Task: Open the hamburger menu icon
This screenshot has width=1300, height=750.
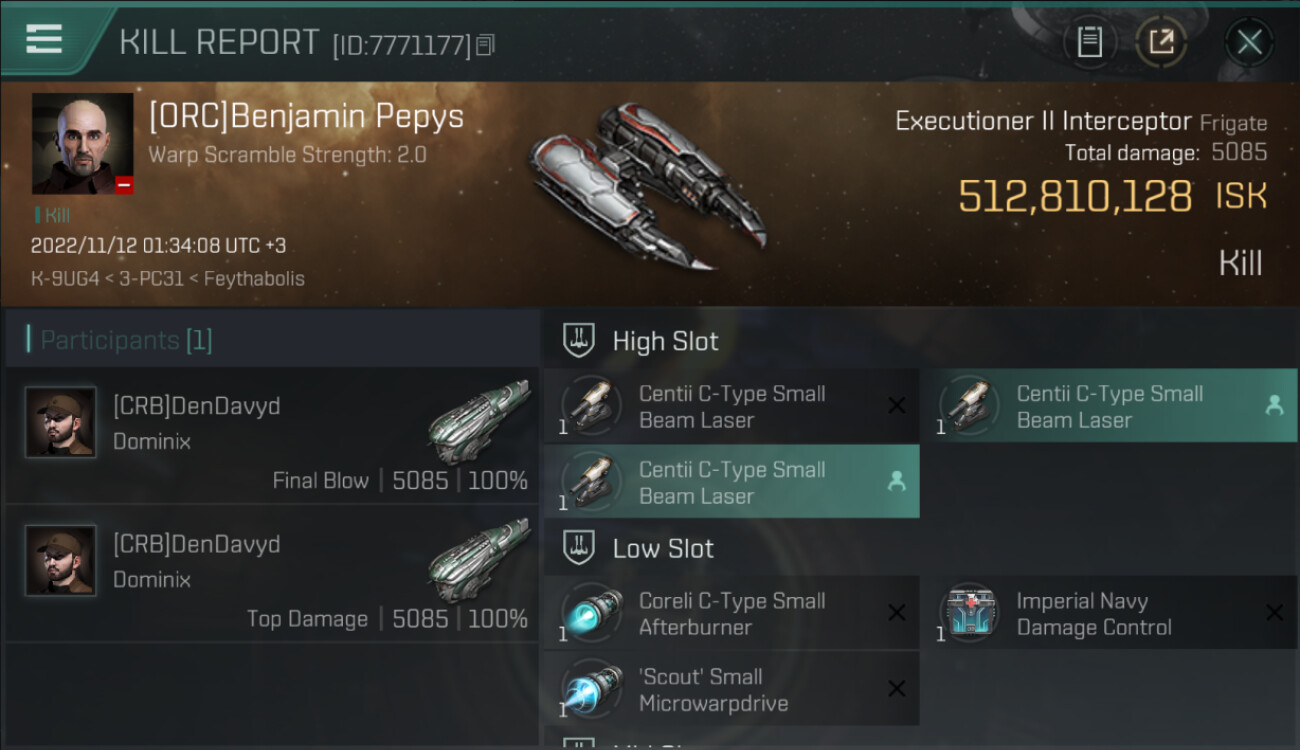Action: (44, 39)
